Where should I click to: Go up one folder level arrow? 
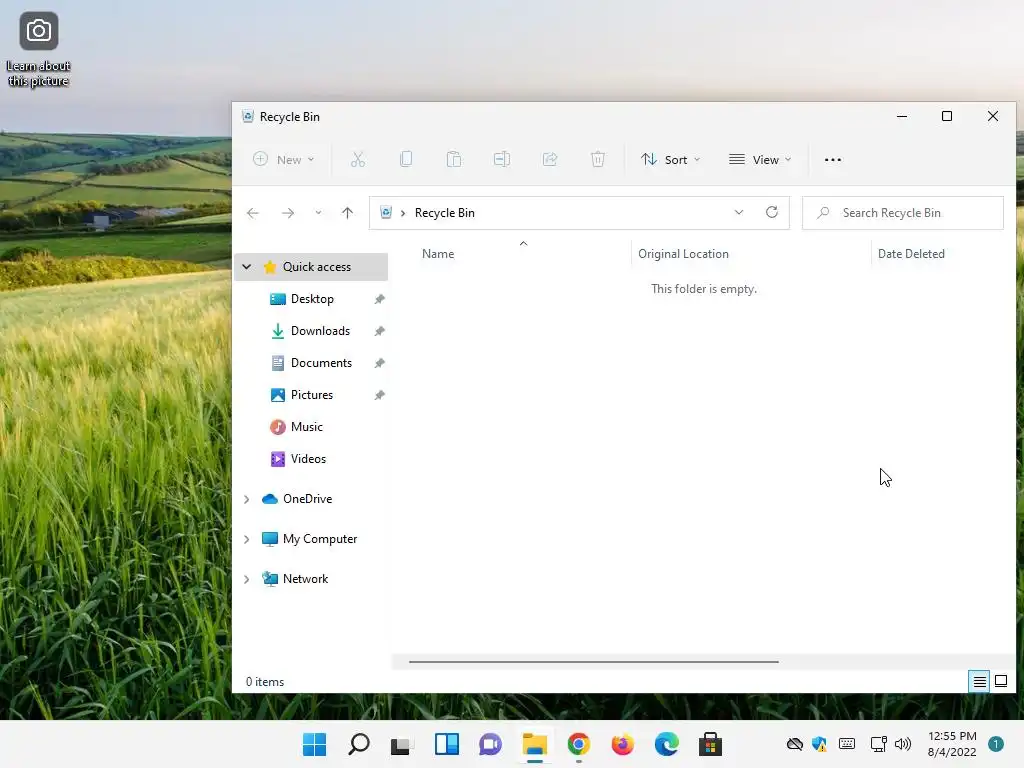(x=347, y=213)
